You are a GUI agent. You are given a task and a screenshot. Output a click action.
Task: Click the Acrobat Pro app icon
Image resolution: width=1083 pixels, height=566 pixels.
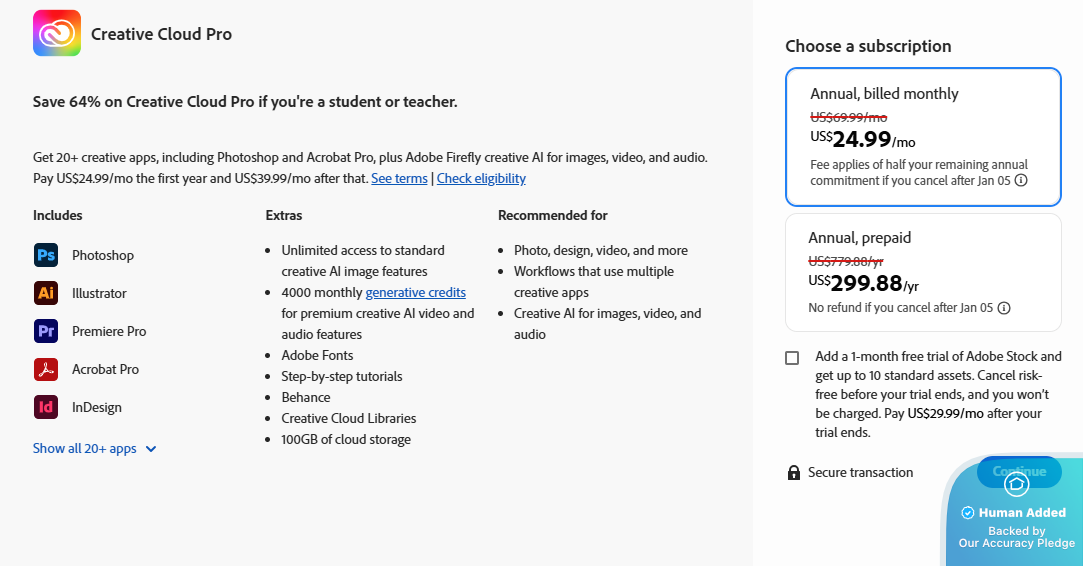pos(46,369)
